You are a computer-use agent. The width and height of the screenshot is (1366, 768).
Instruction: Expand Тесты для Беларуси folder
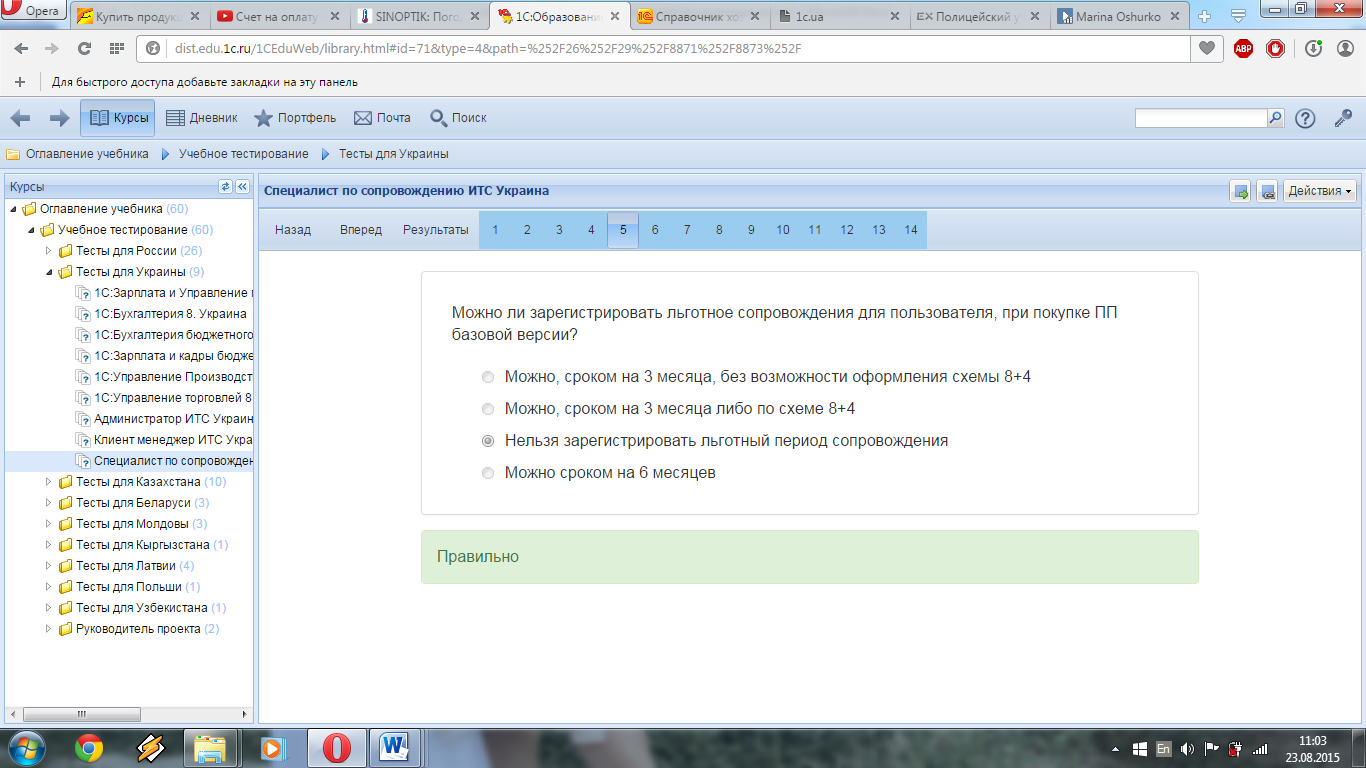click(50, 503)
